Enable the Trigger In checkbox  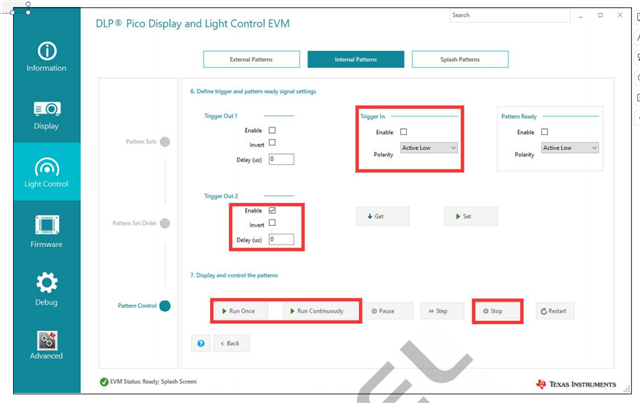[x=404, y=132]
